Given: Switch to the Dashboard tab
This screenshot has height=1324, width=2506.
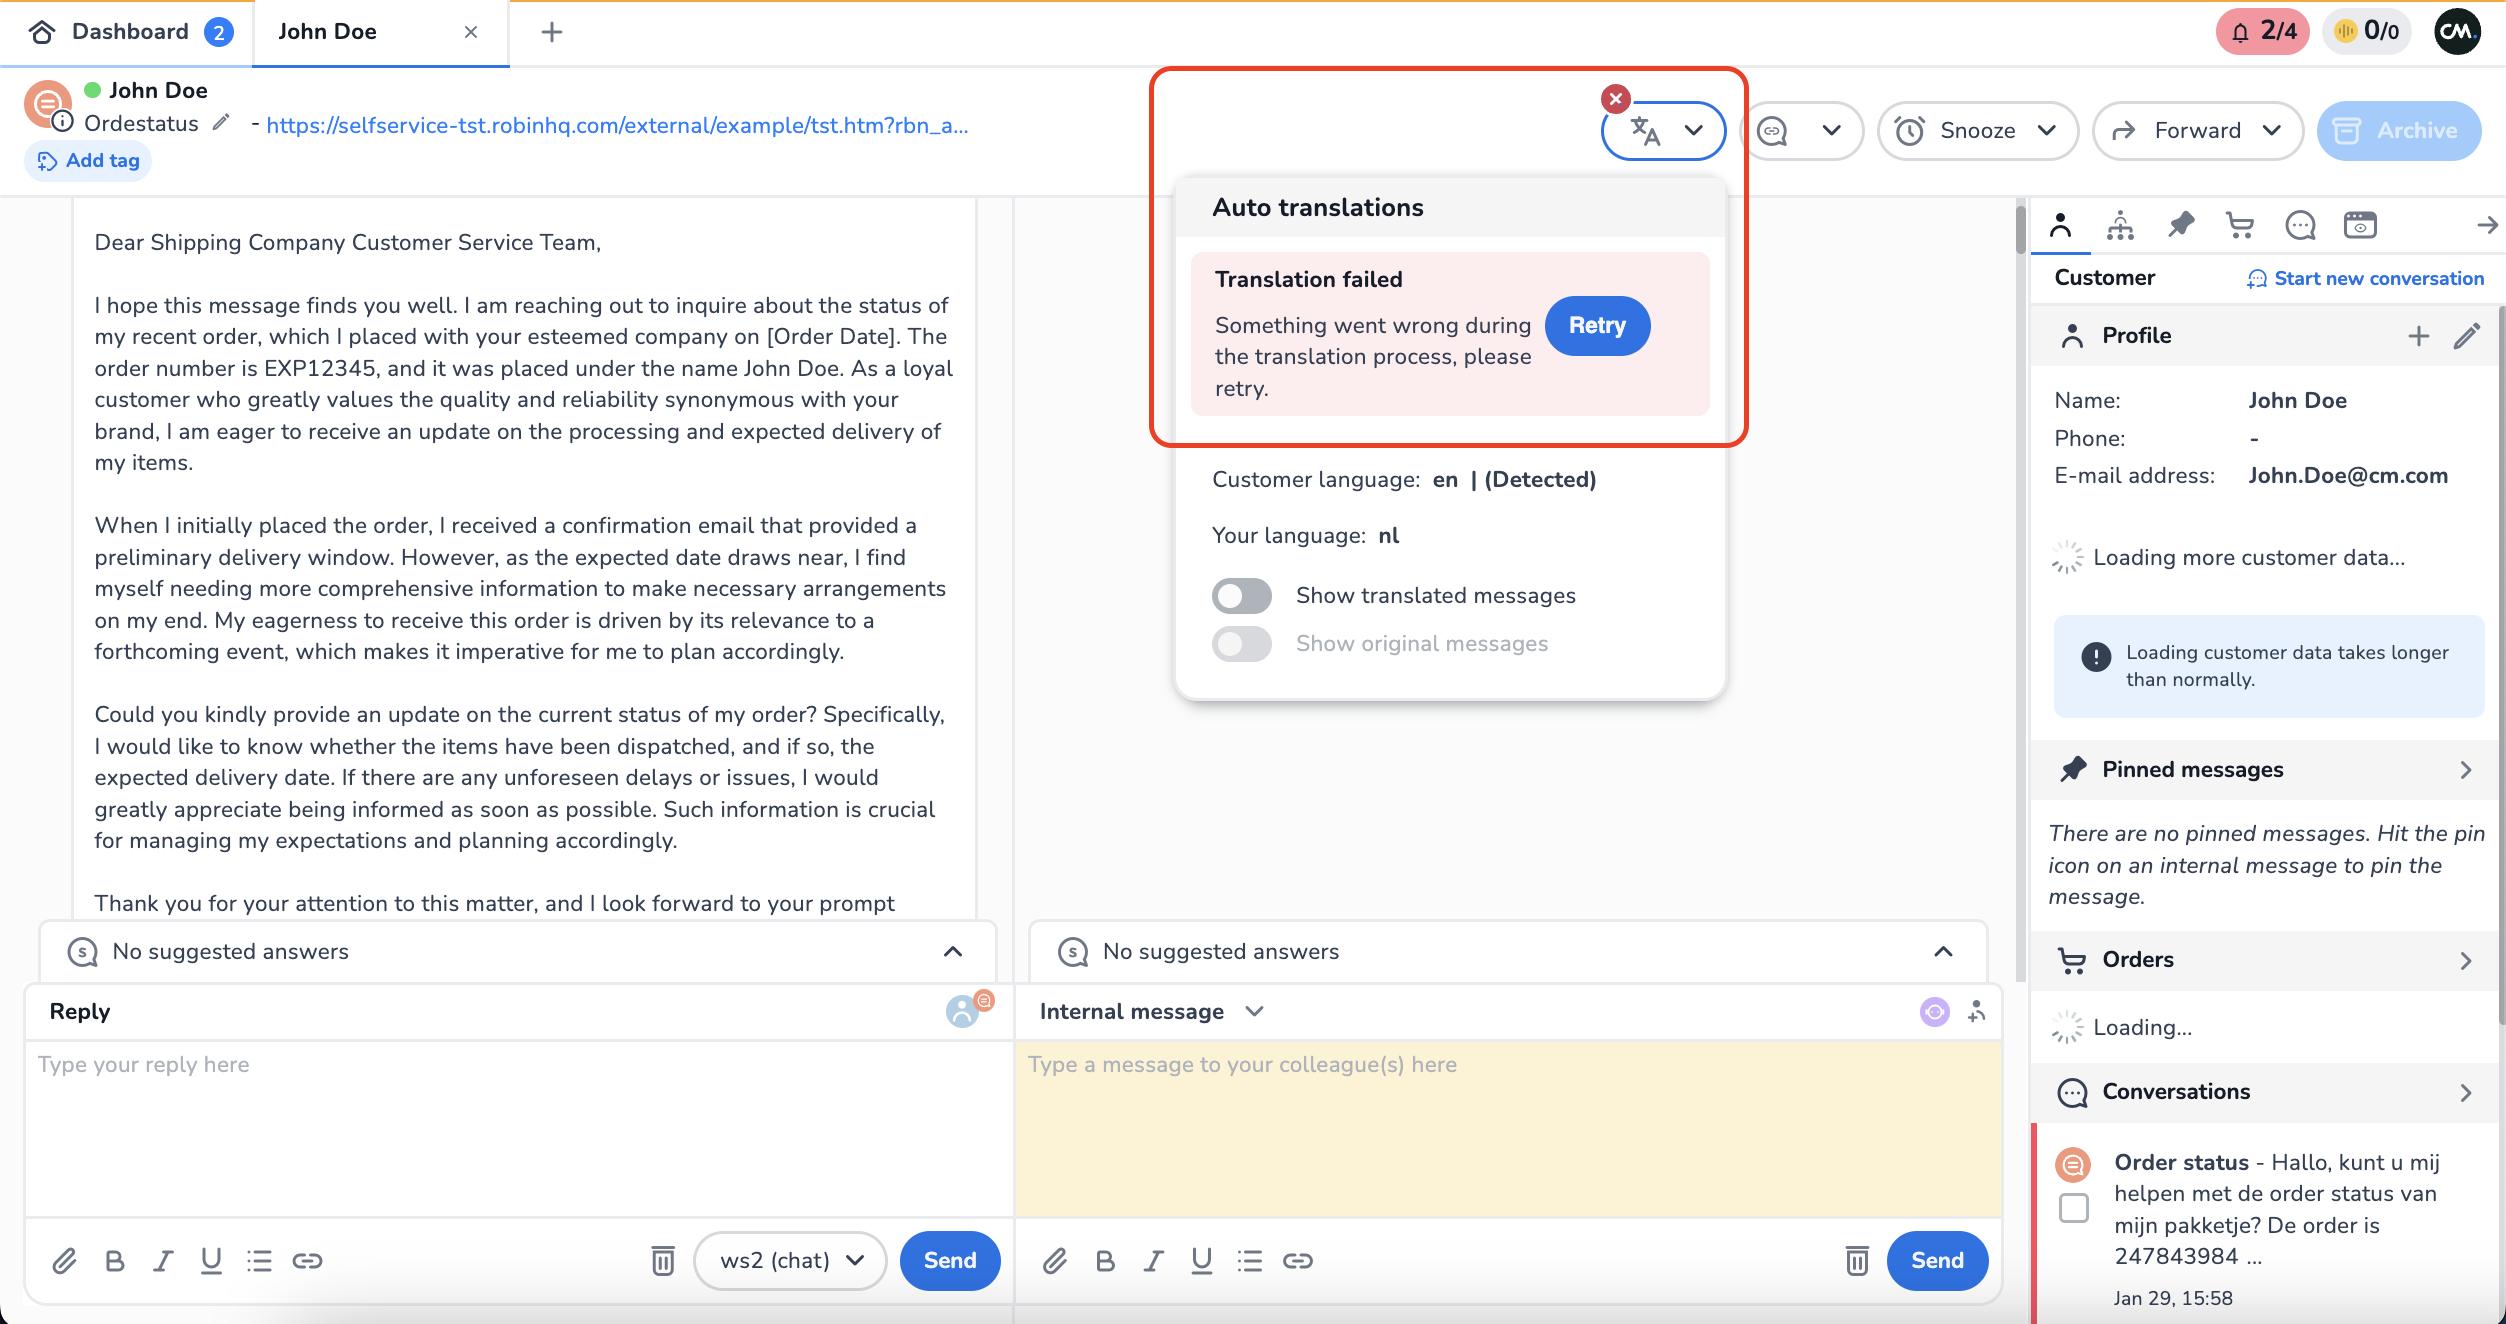Looking at the screenshot, I should [130, 32].
